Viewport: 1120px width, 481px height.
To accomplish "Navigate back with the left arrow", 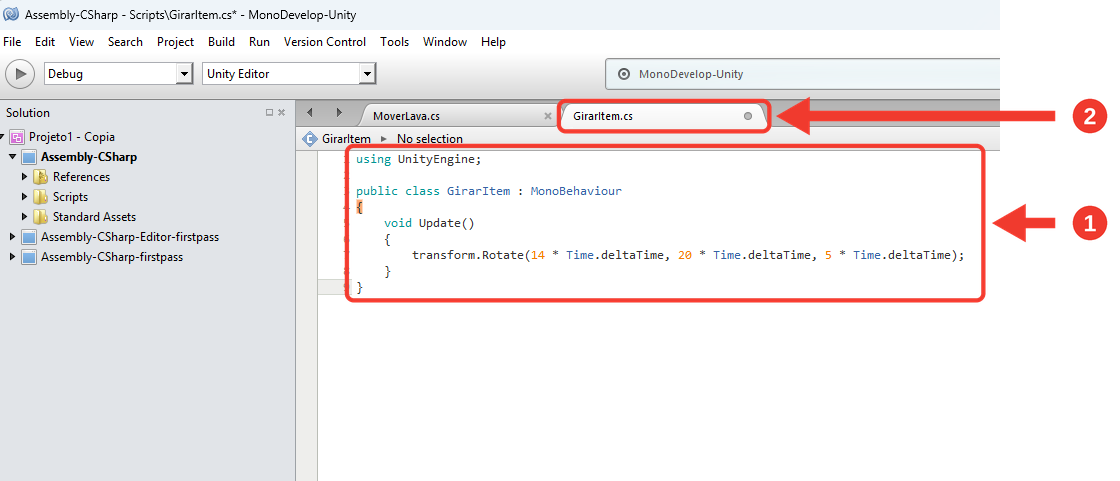I will coord(309,113).
